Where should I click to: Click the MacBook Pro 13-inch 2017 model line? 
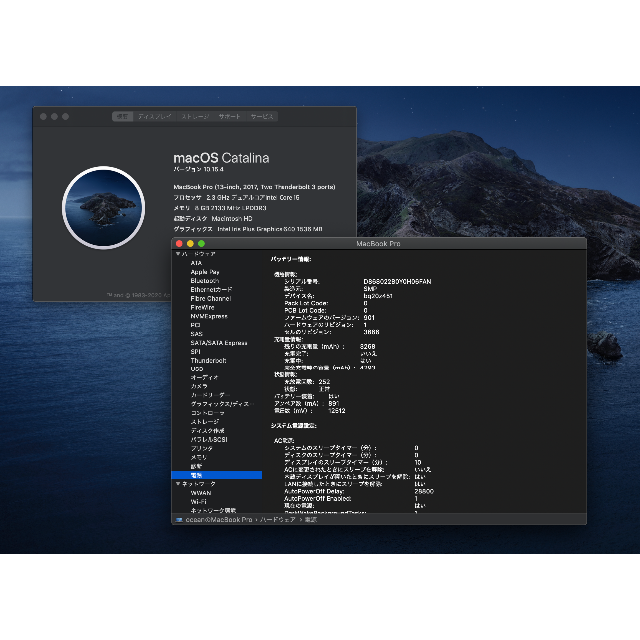pyautogui.click(x=254, y=187)
